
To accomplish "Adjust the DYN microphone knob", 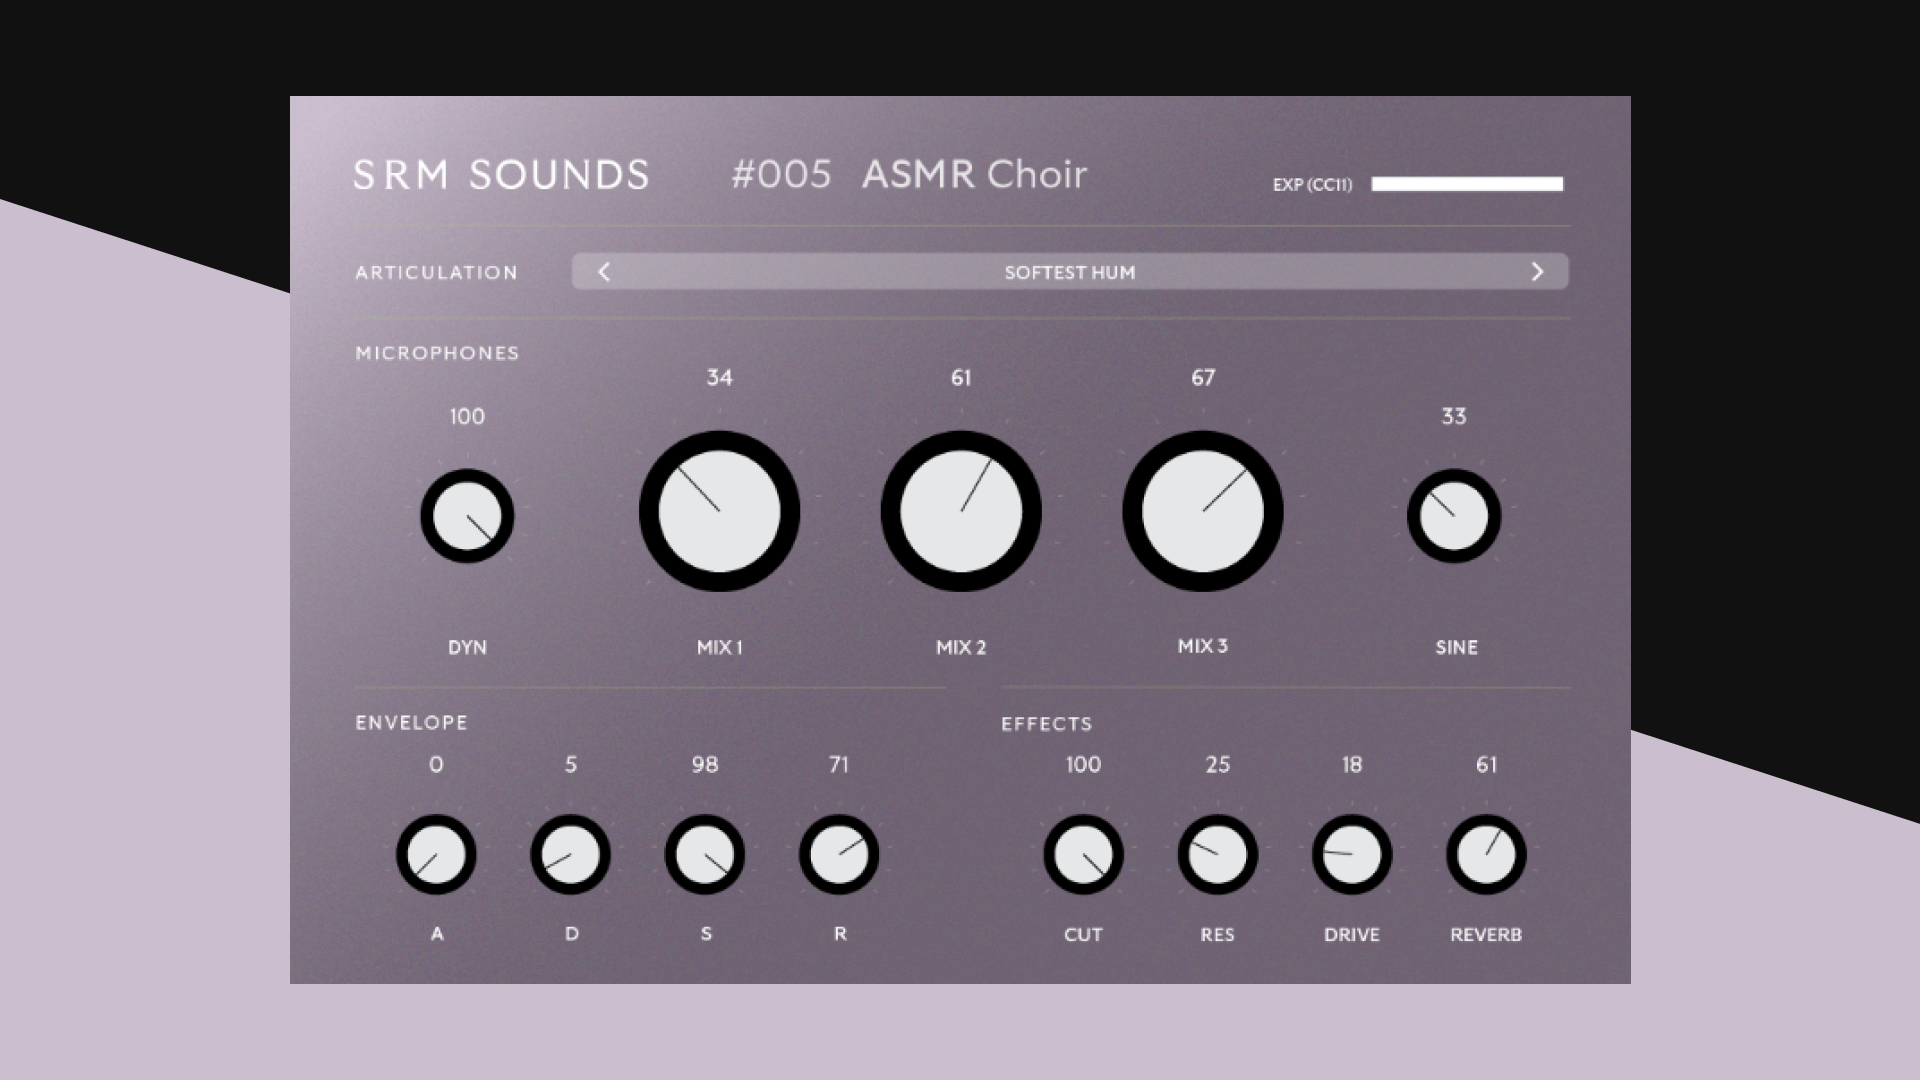I will 467,516.
